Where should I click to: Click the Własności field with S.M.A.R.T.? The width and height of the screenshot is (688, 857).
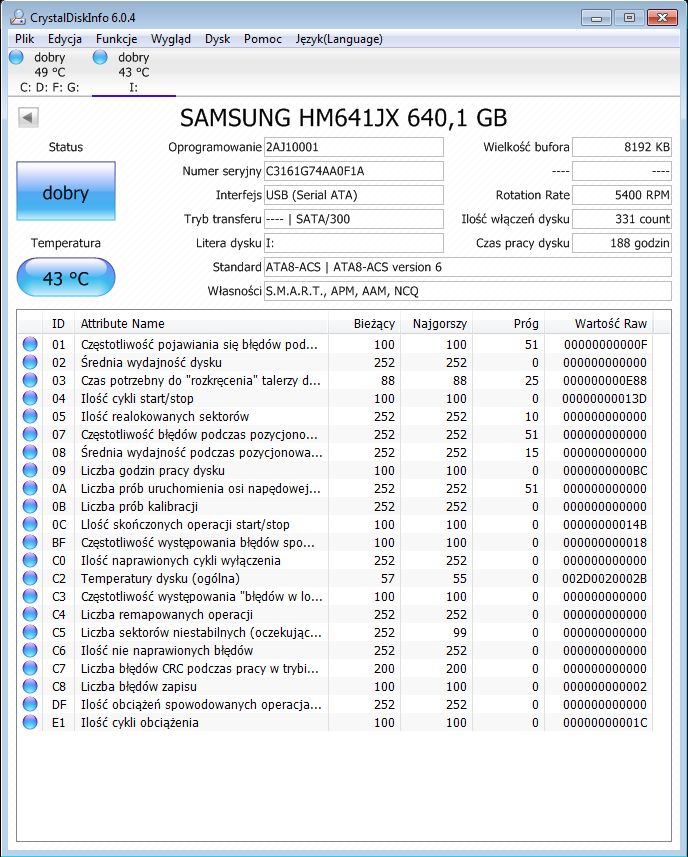[x=468, y=291]
